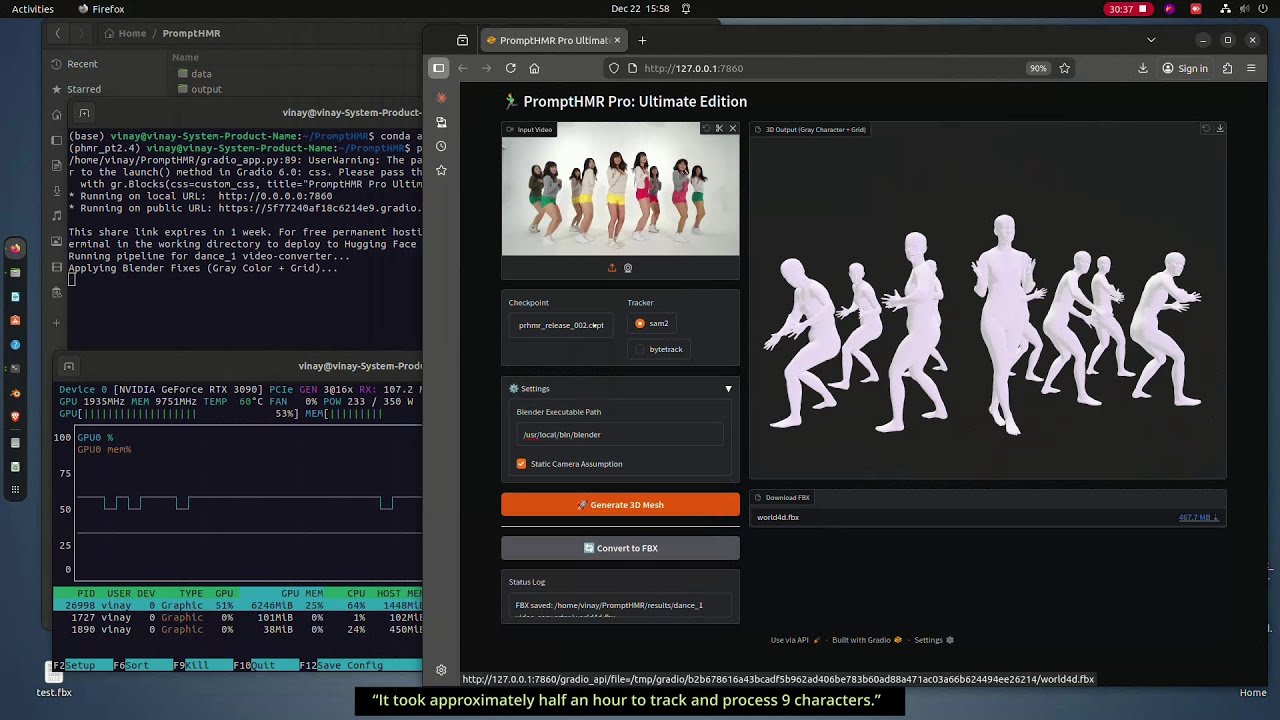Reload the PromptHMR page in Firefox
The height and width of the screenshot is (720, 1280).
[510, 68]
